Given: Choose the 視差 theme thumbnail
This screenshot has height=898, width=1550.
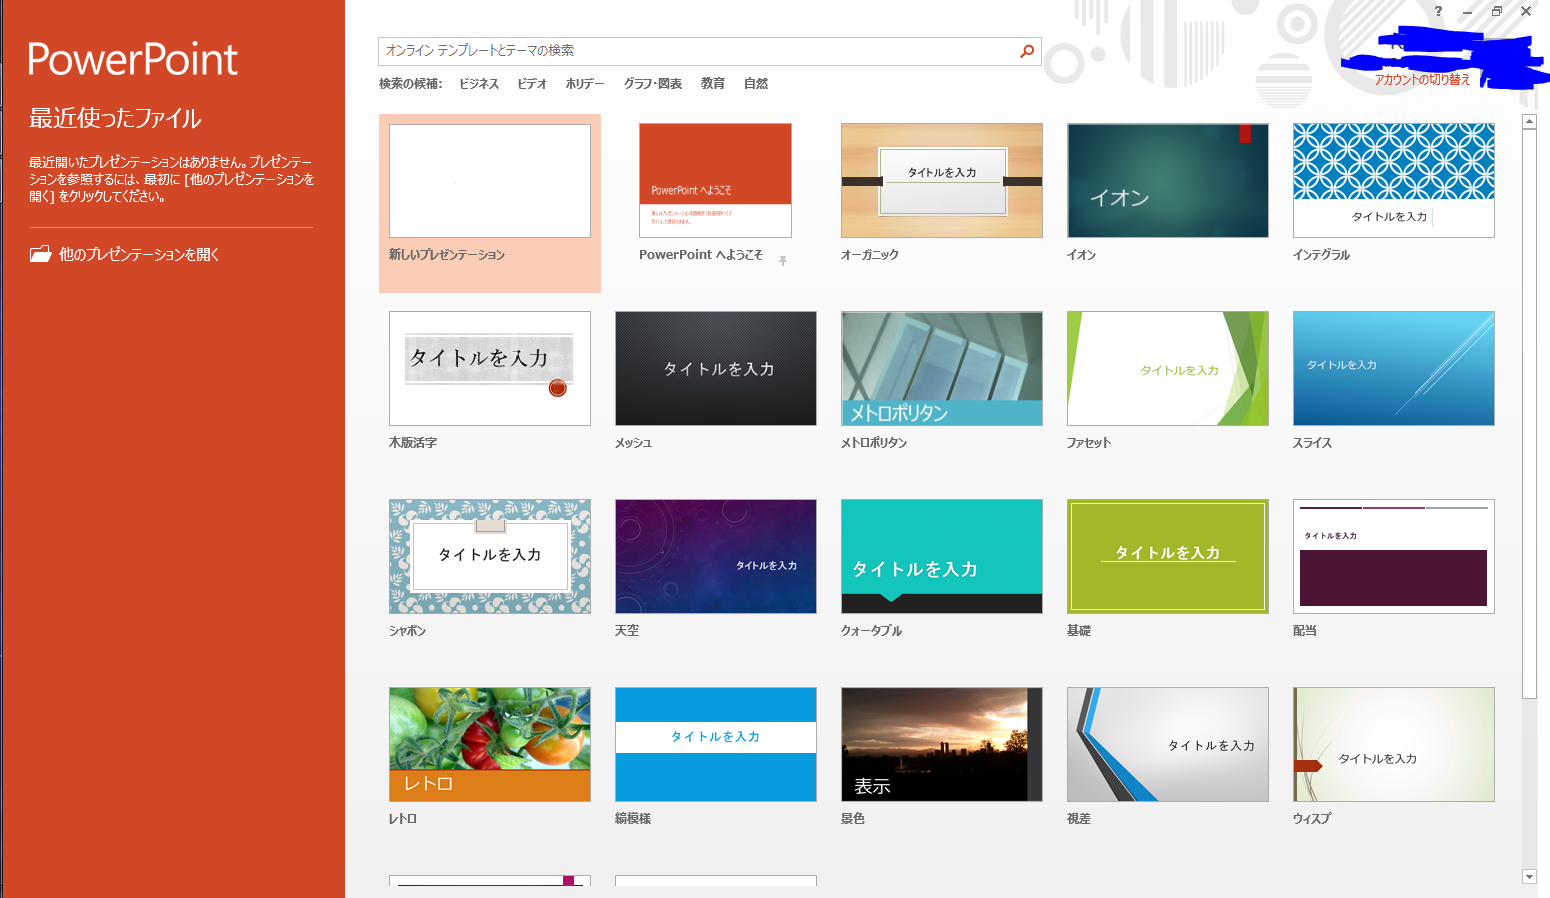Looking at the screenshot, I should tap(1168, 745).
